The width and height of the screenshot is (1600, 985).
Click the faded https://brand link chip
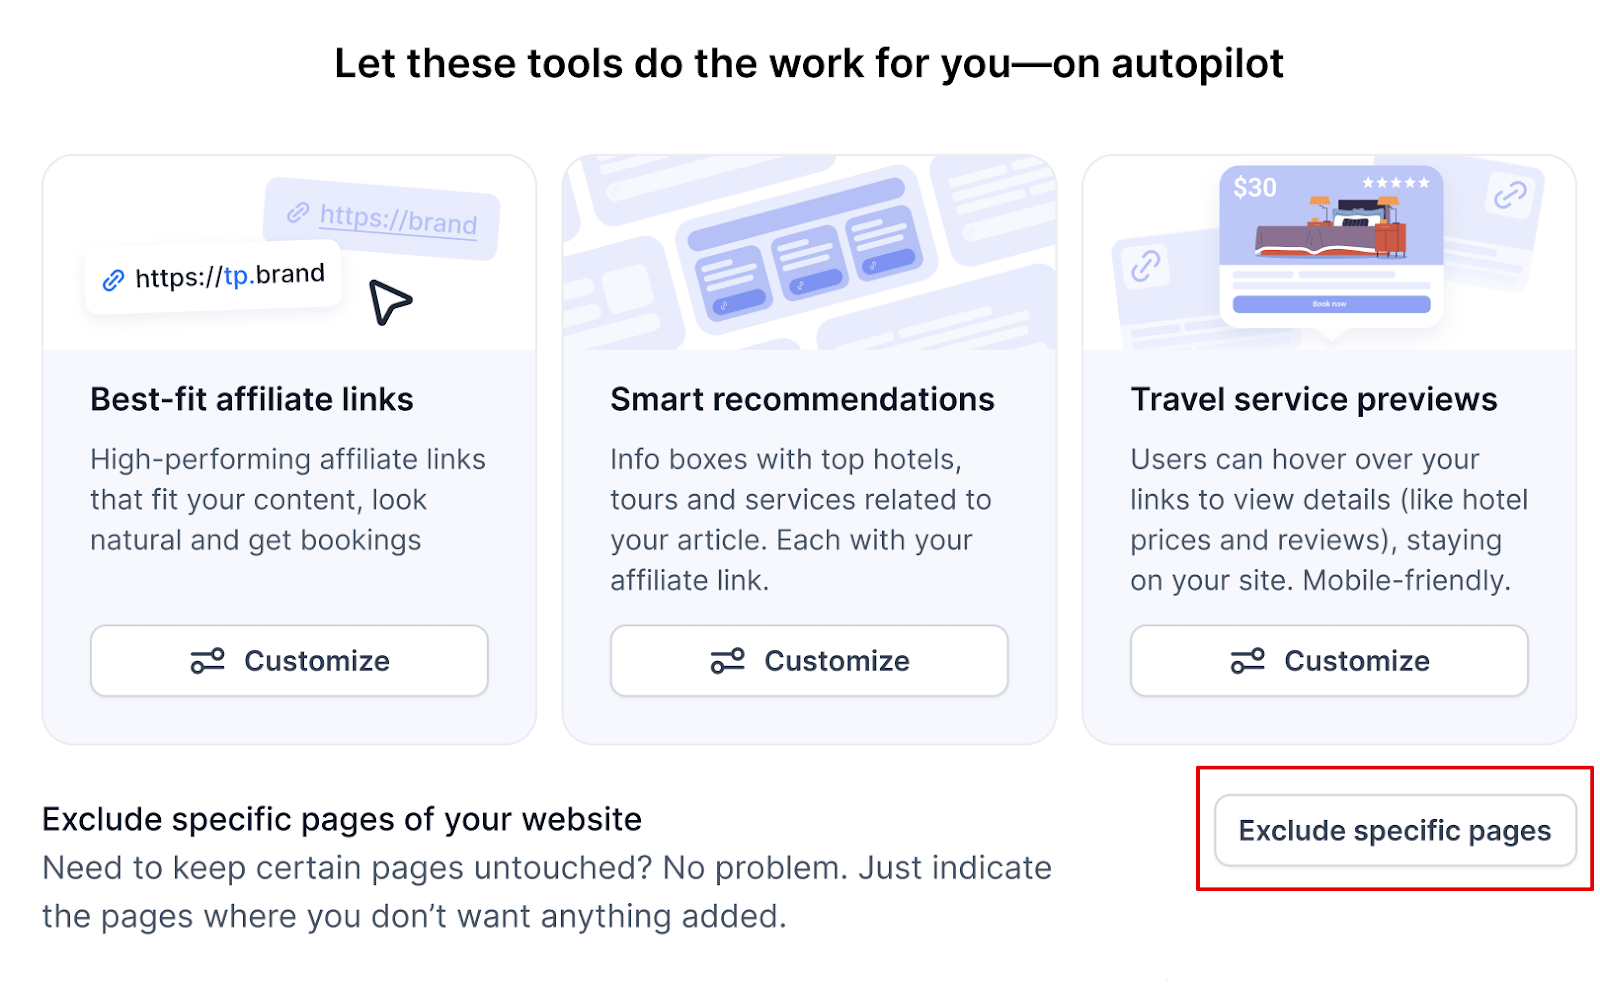[x=382, y=219]
